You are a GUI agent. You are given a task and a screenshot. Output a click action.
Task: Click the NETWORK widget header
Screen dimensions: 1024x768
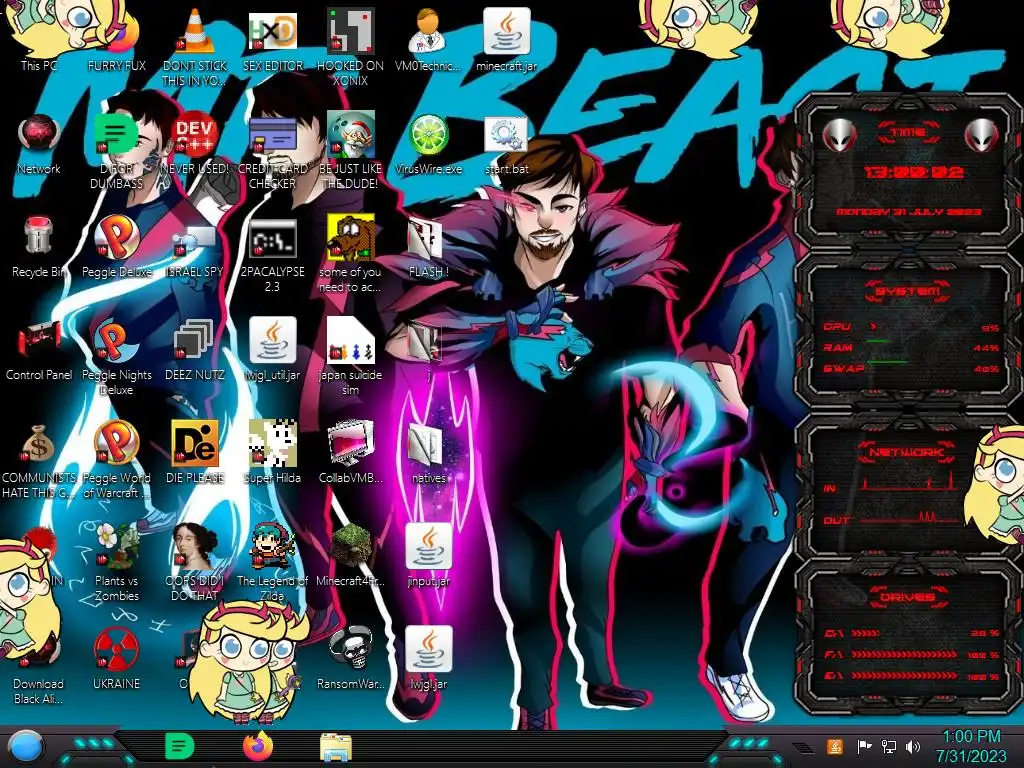point(907,452)
